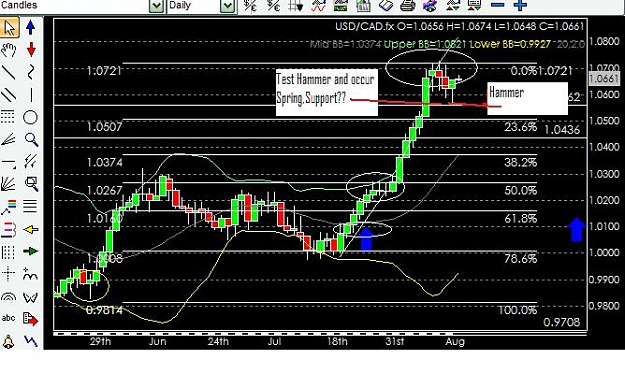Select the bell alert tool
Viewport: 625px width, 374px height.
coord(8,341)
